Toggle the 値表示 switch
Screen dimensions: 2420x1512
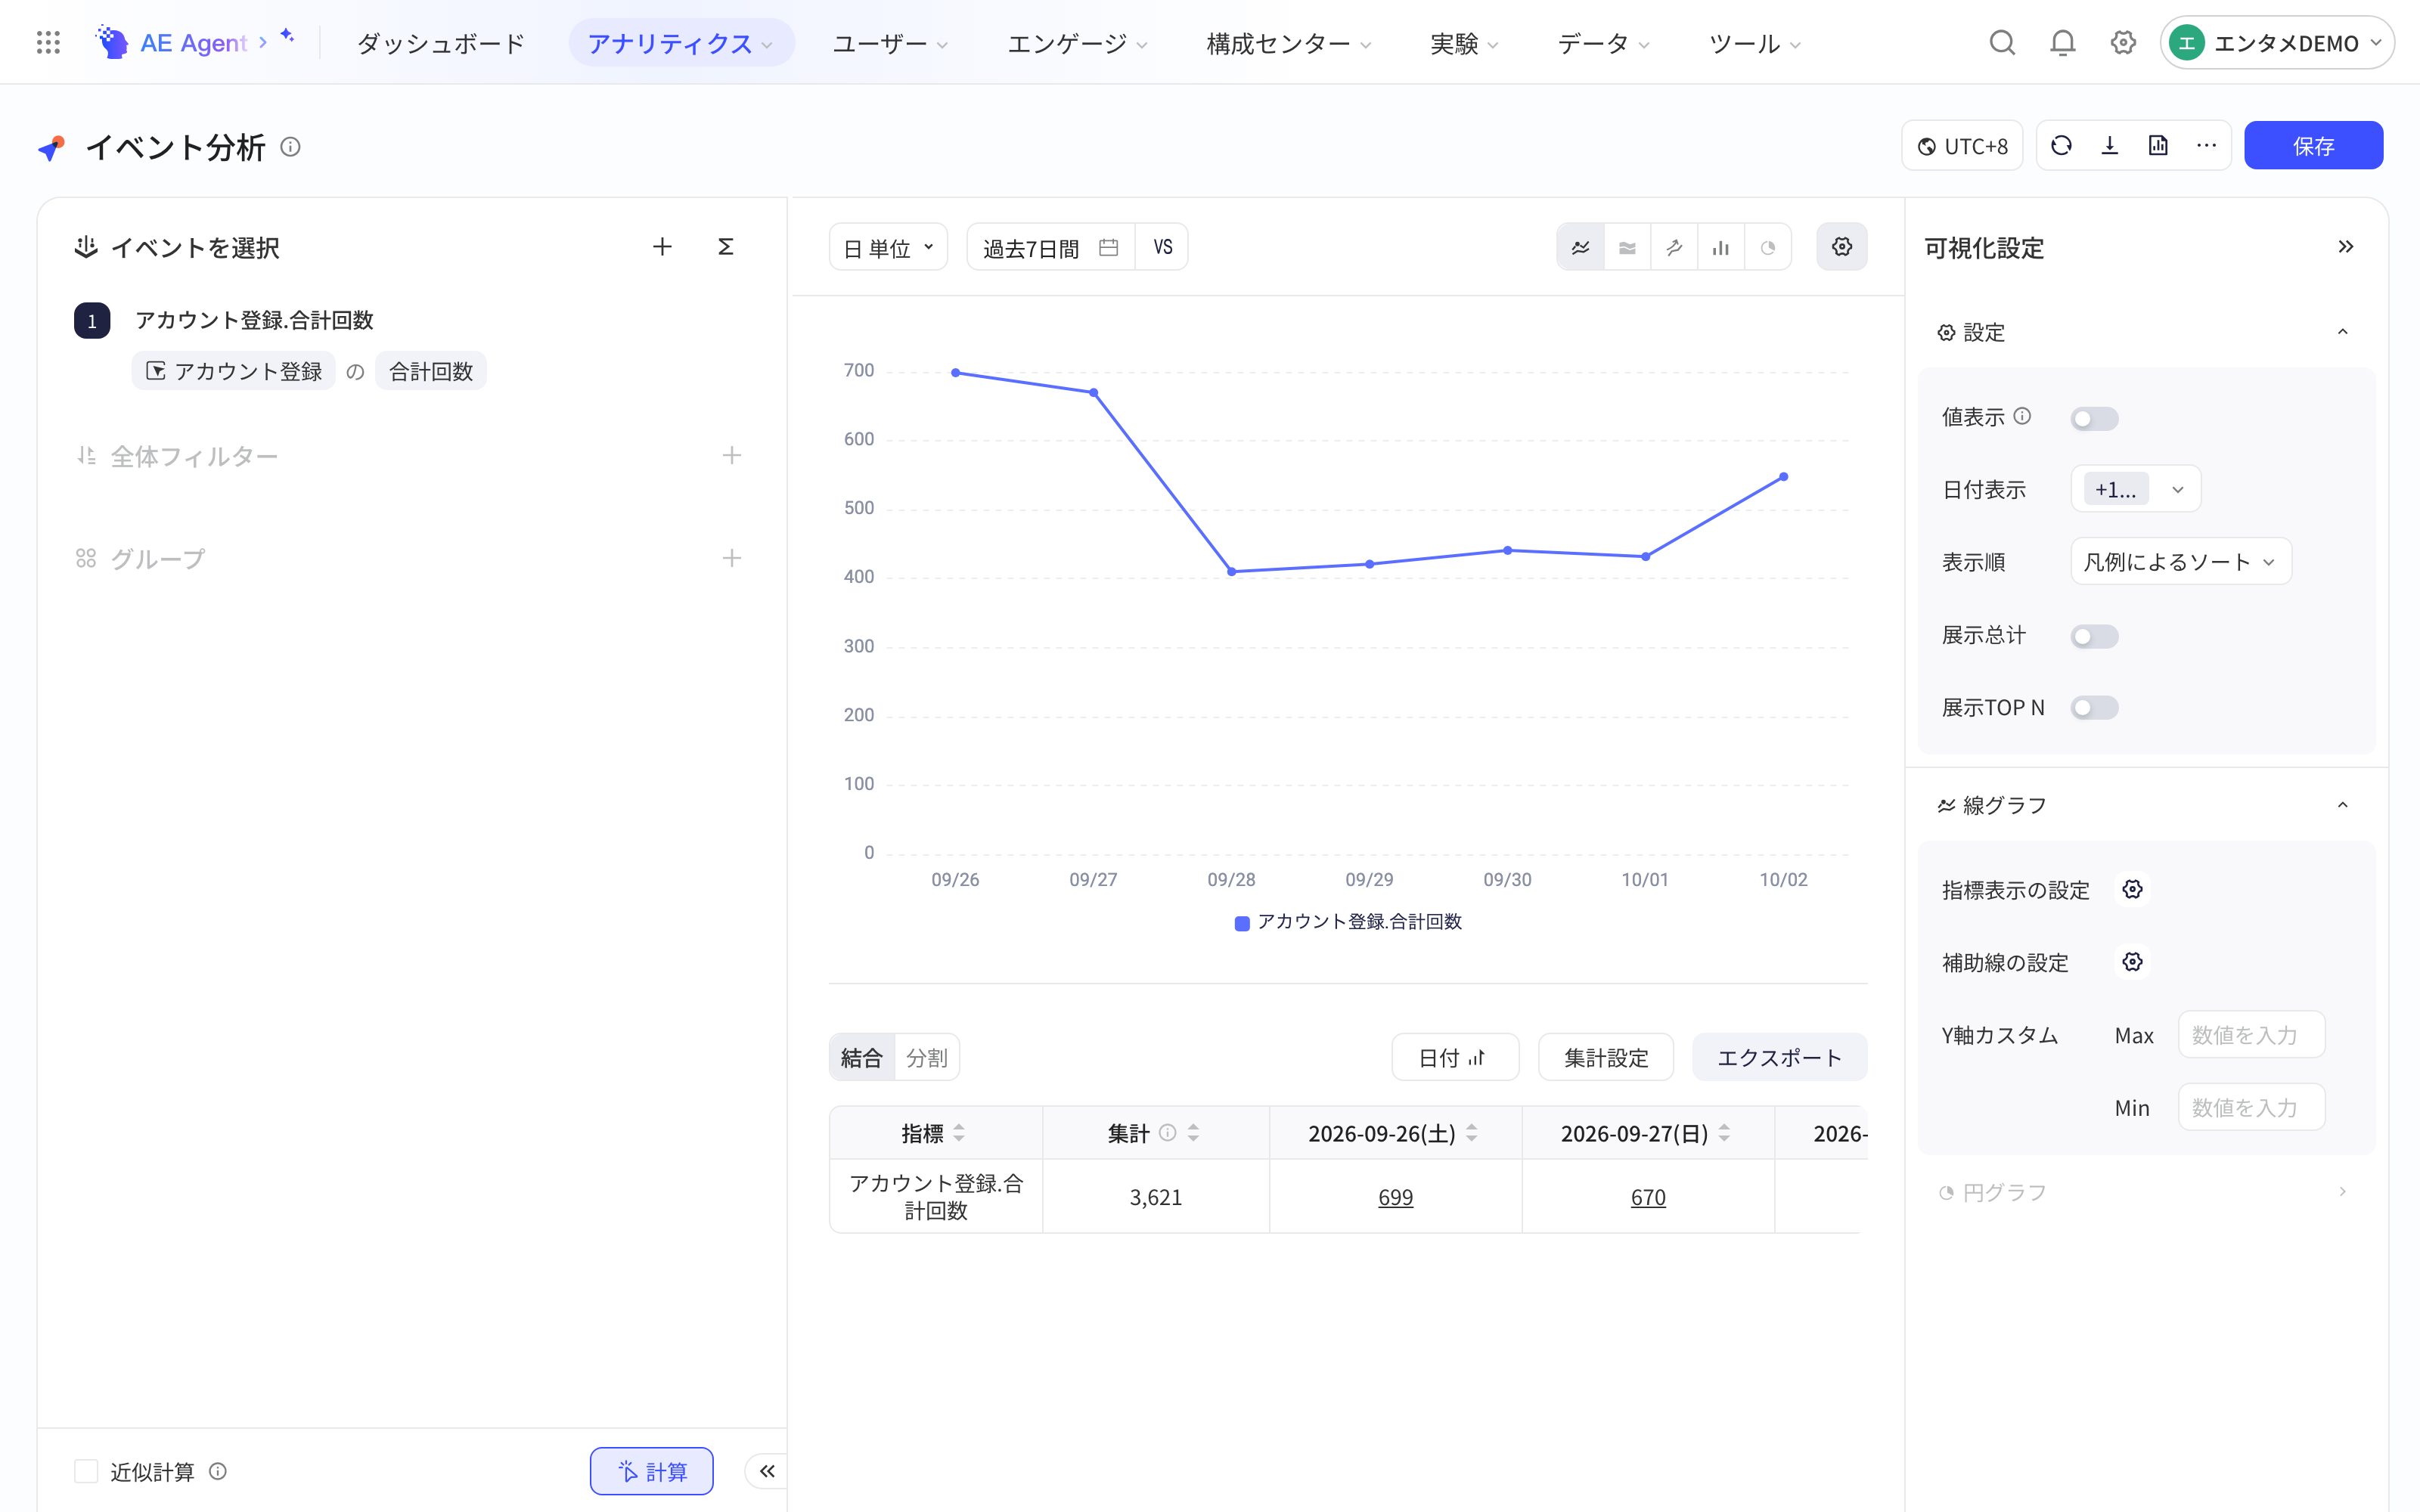tap(2094, 418)
